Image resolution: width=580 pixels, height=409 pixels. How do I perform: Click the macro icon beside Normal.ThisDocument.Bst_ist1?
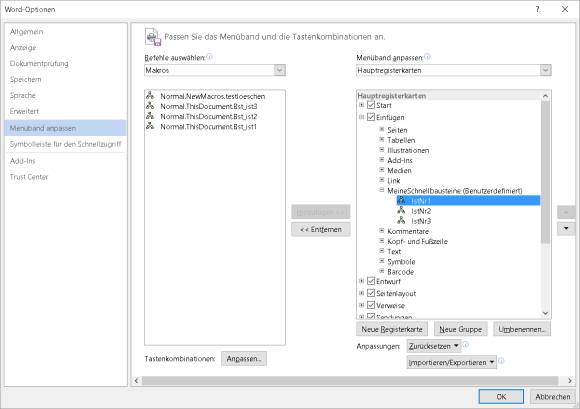click(x=150, y=126)
